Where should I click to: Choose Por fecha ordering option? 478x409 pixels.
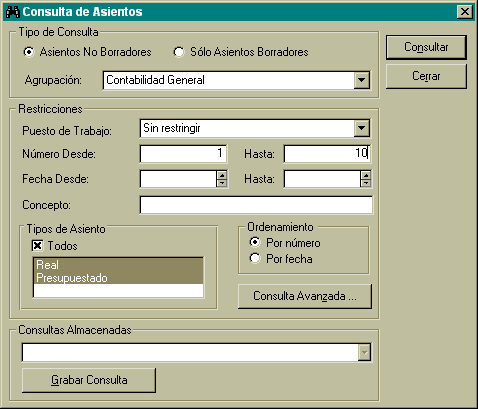(255, 258)
